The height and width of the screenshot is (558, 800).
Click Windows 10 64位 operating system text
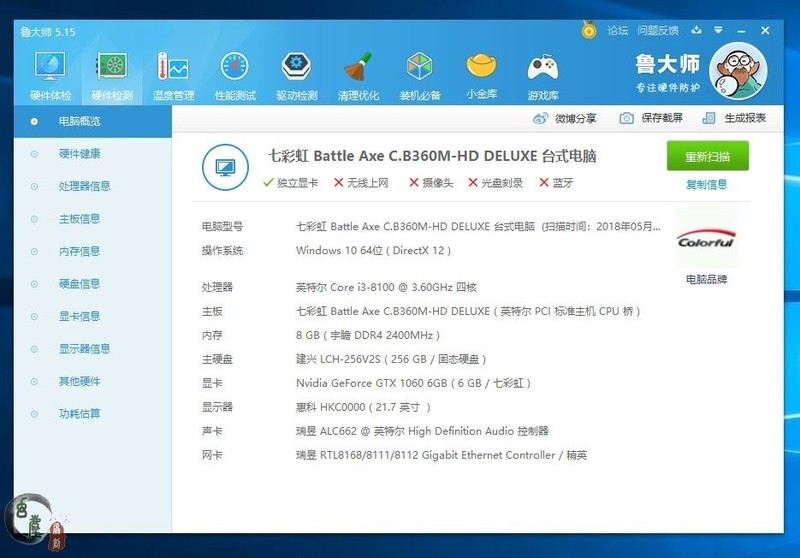point(373,250)
